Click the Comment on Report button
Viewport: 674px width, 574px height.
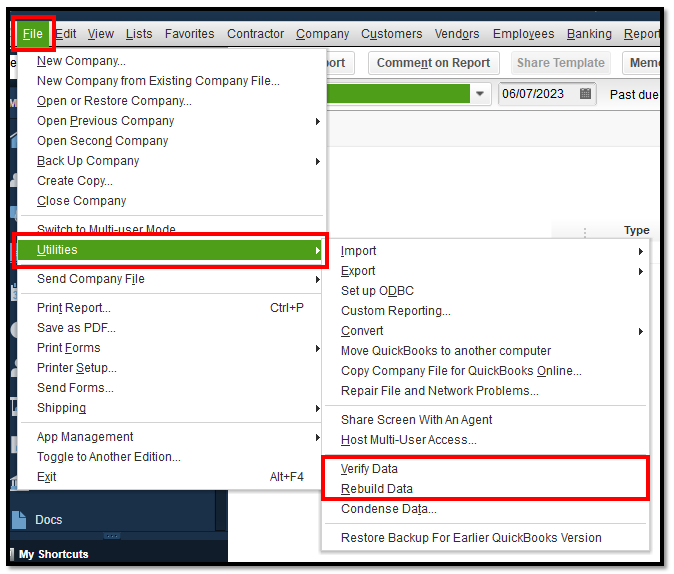pos(433,63)
